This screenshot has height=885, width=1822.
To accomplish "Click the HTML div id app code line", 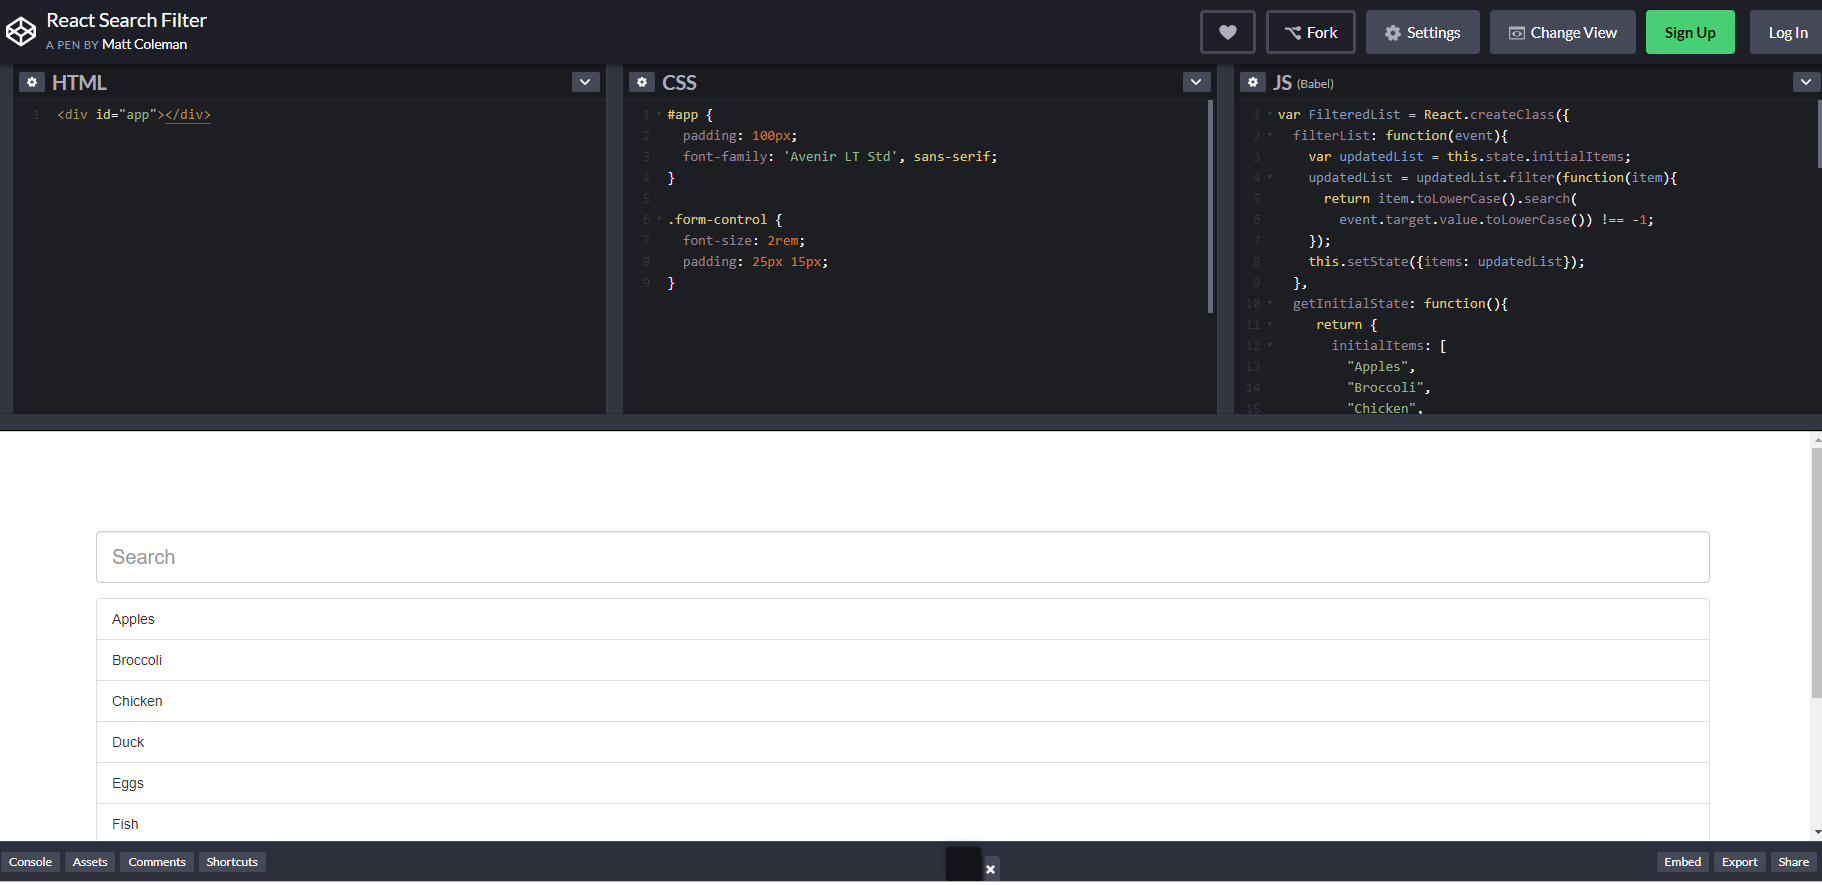I will (x=134, y=115).
